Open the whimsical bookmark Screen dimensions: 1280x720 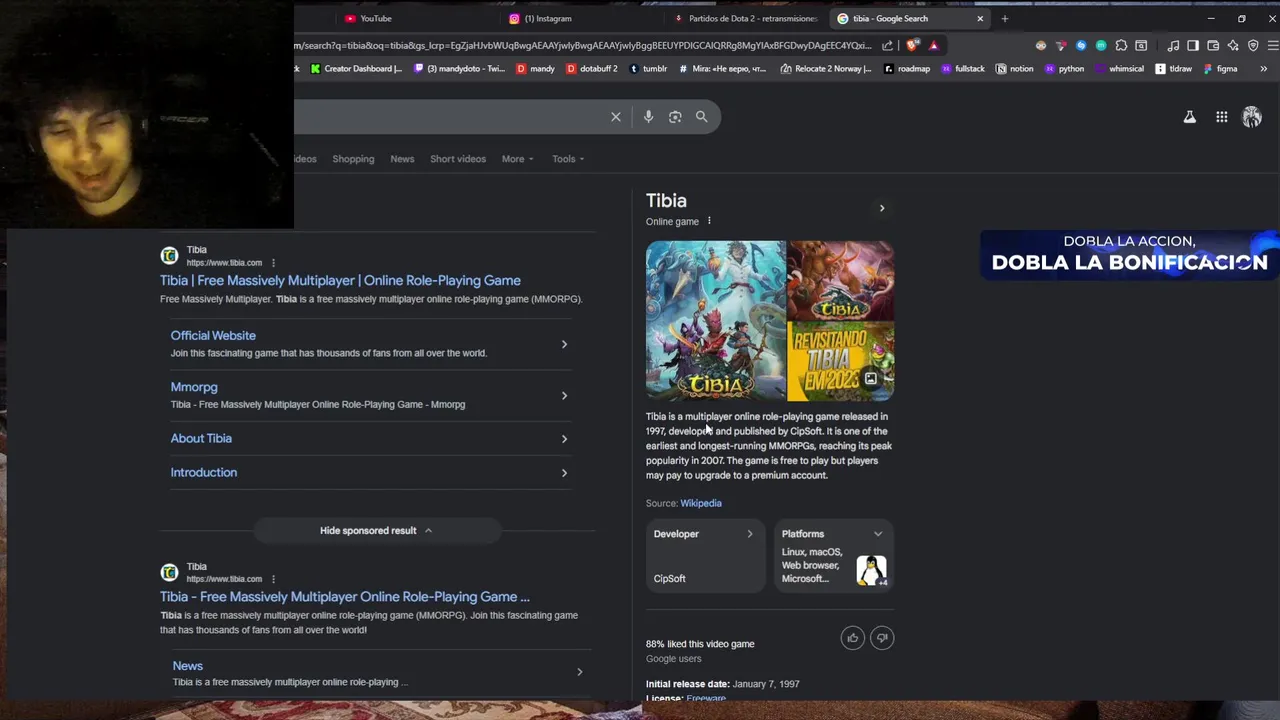point(1119,69)
